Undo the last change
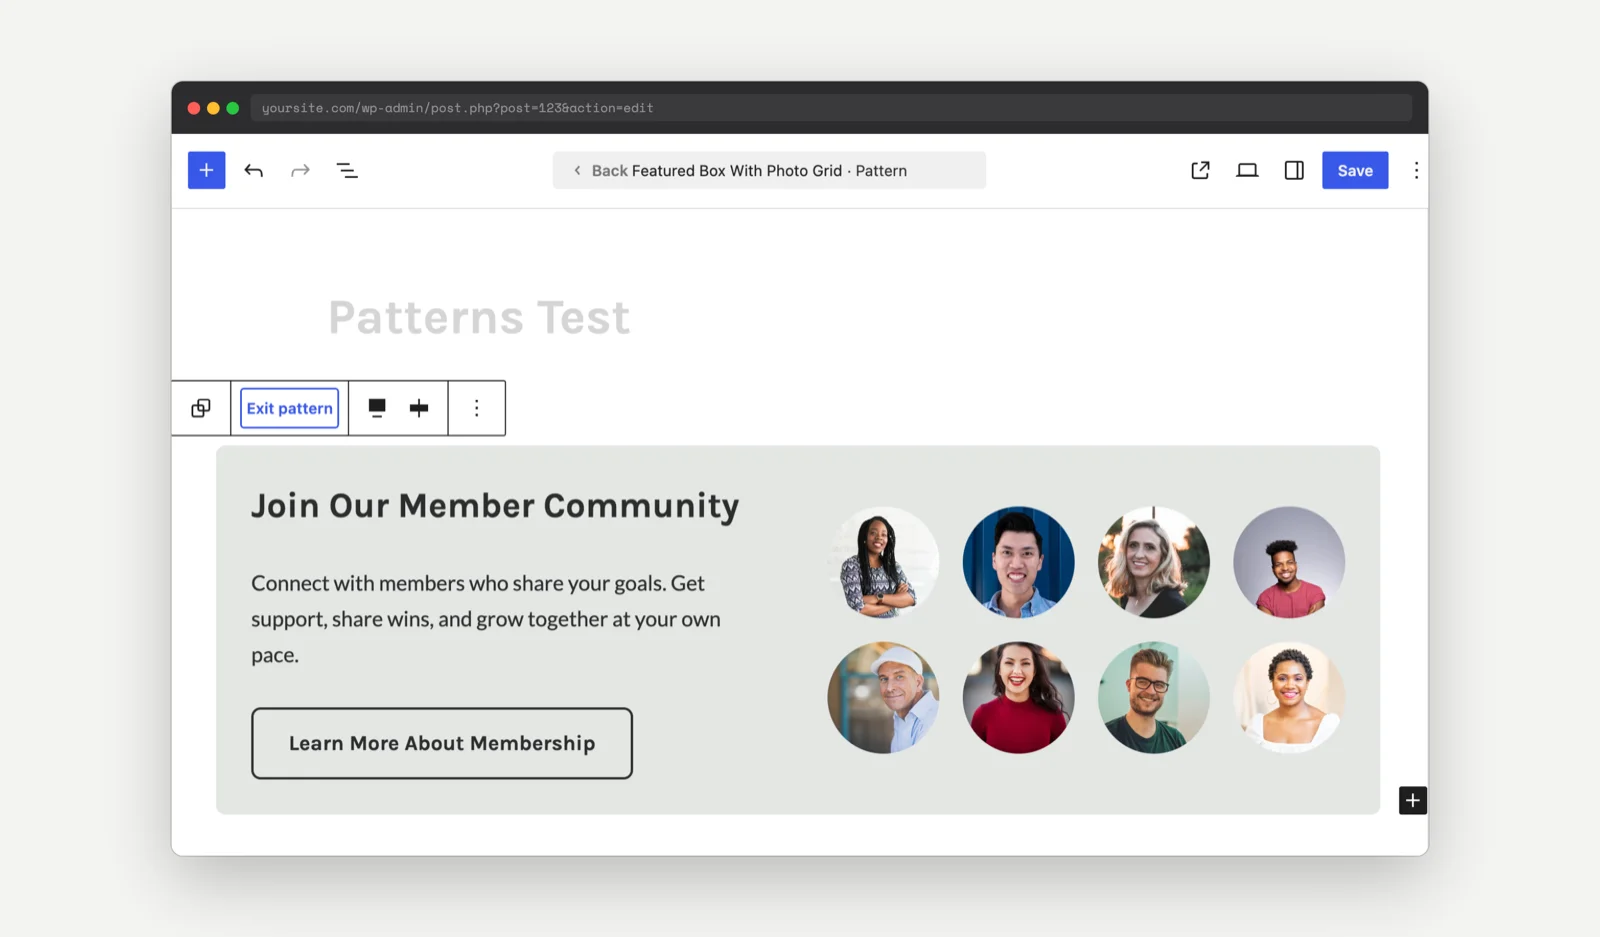Viewport: 1600px width, 937px height. click(x=254, y=170)
